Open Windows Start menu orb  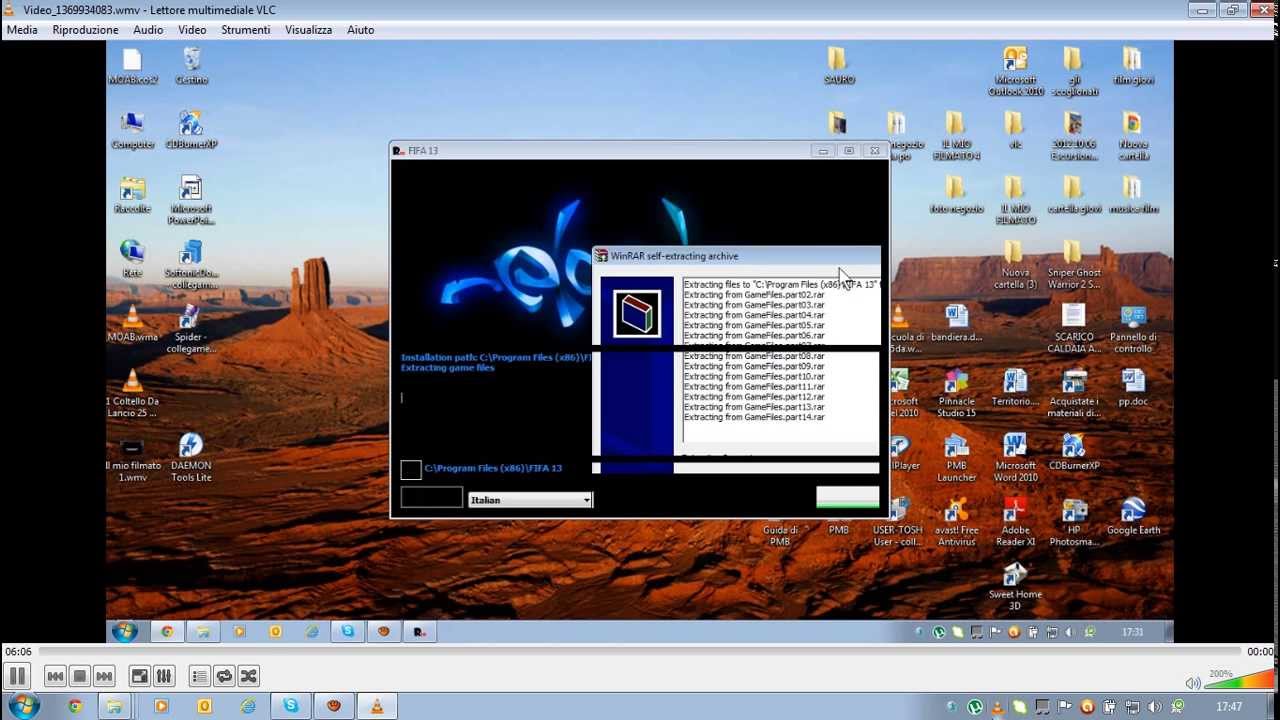[x=22, y=706]
